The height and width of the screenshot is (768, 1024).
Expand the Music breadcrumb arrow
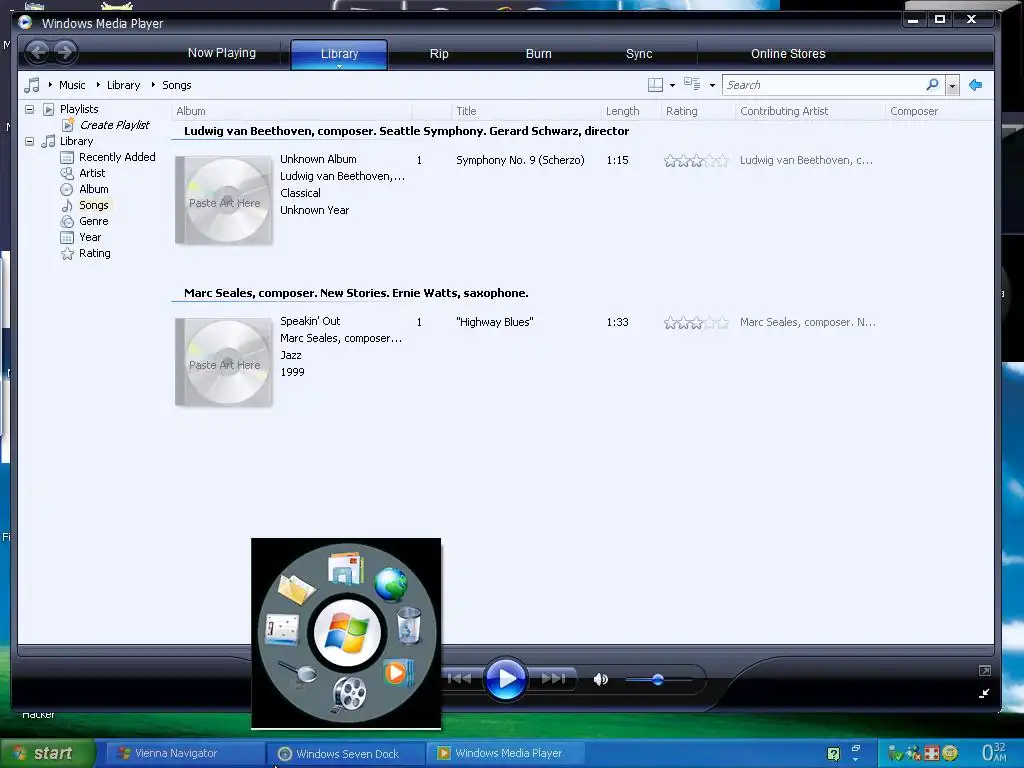(x=50, y=85)
